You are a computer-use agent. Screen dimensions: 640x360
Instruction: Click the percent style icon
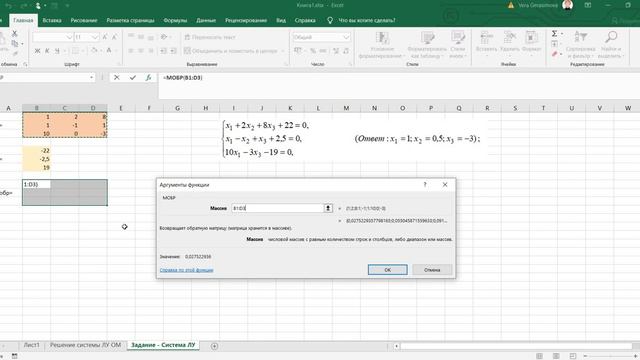(x=313, y=51)
